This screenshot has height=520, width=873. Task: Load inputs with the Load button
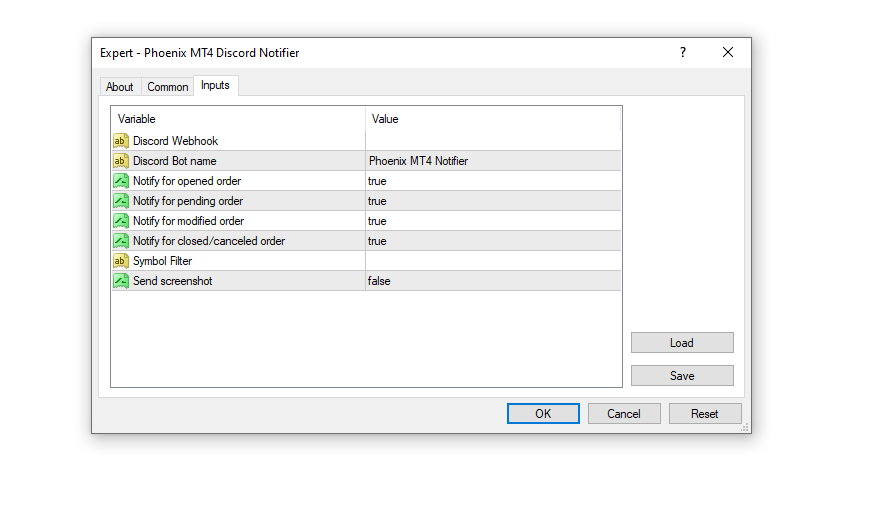tap(682, 342)
